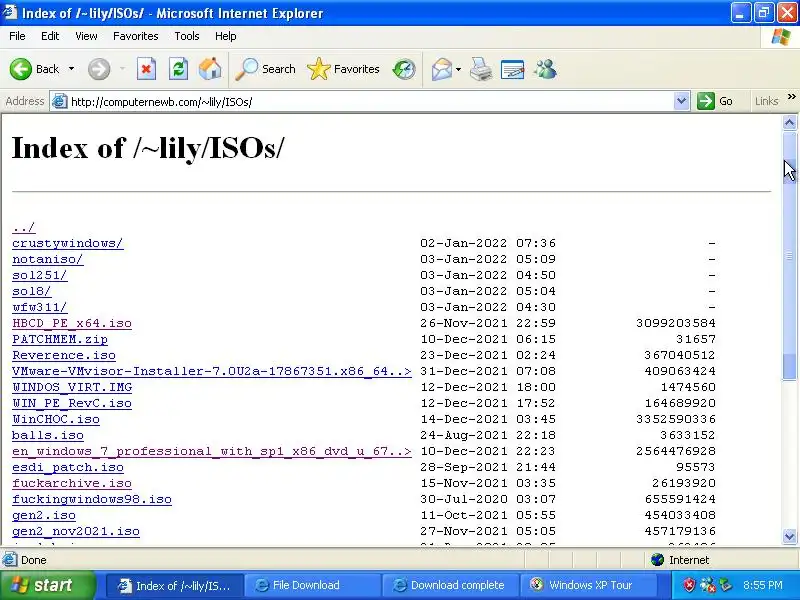The height and width of the screenshot is (600, 800).
Task: Open the History clock icon
Action: pos(404,69)
